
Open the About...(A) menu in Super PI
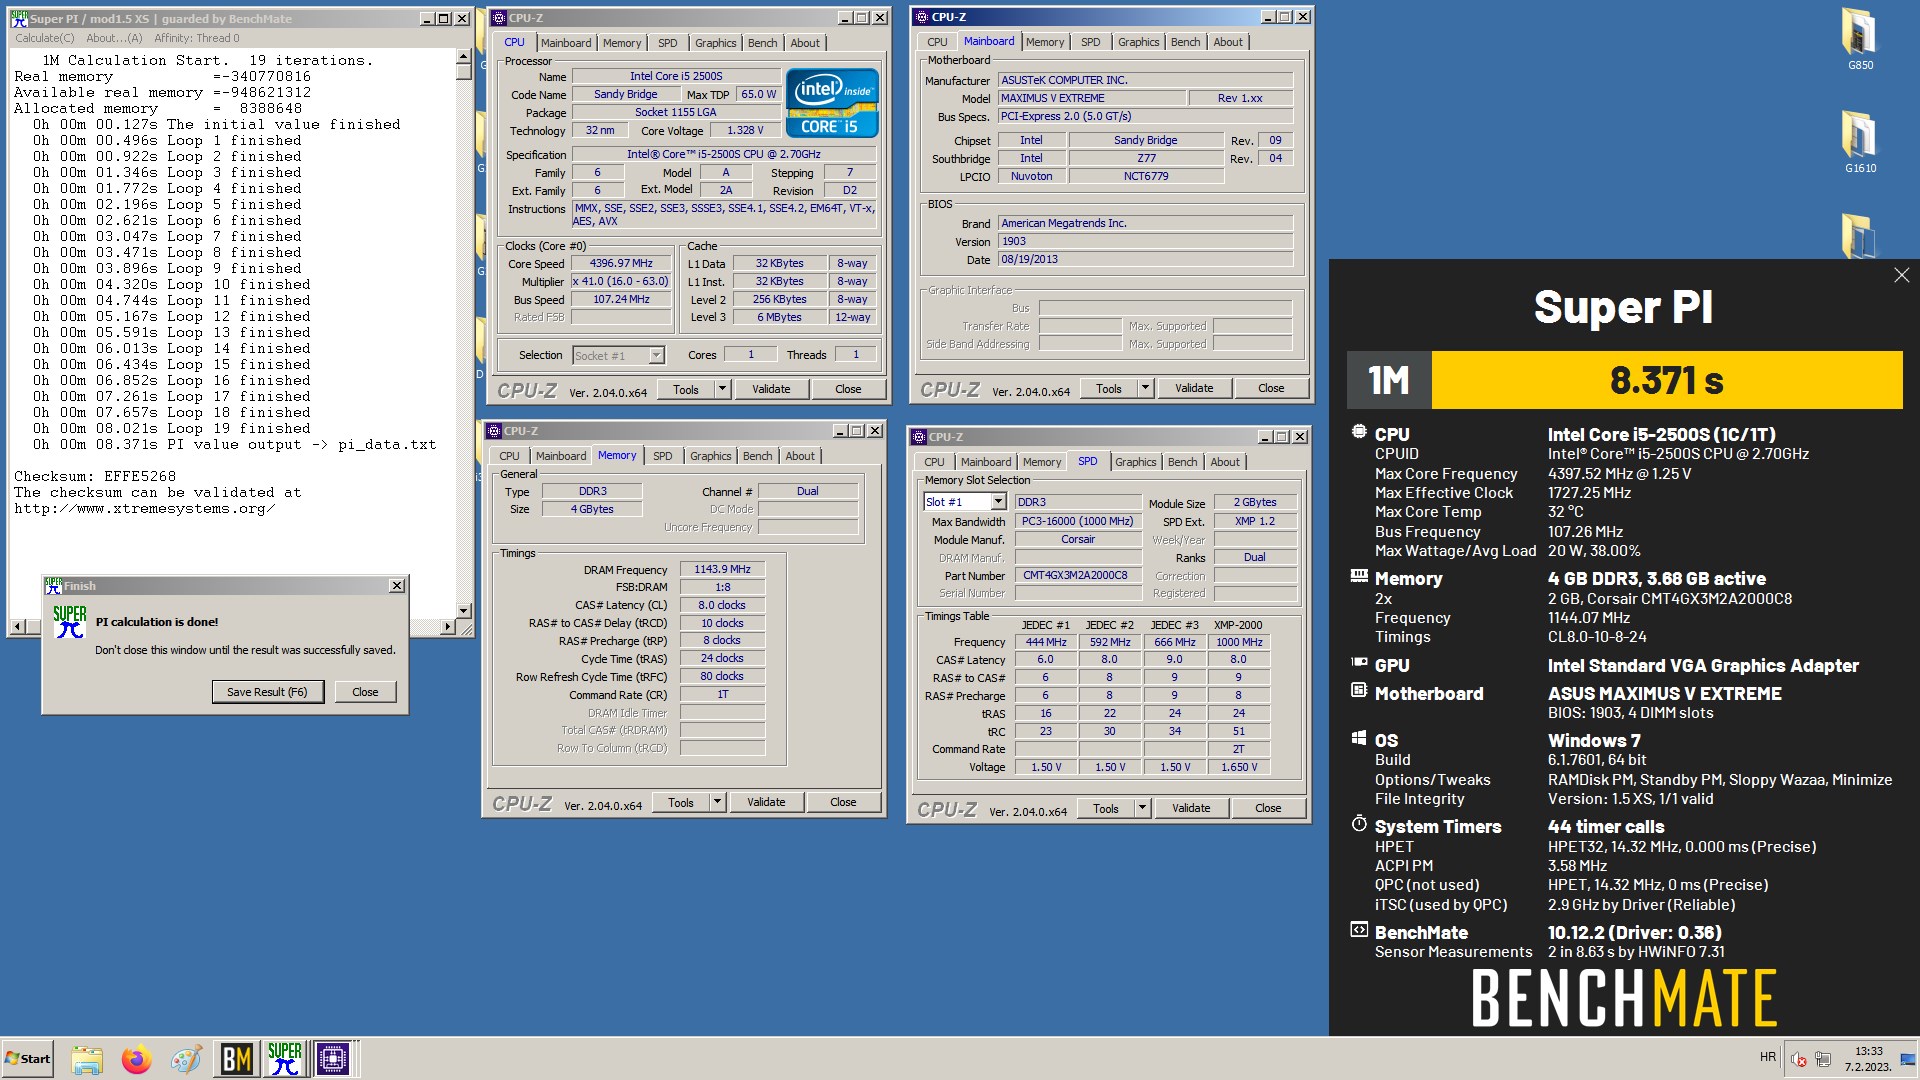(x=114, y=38)
